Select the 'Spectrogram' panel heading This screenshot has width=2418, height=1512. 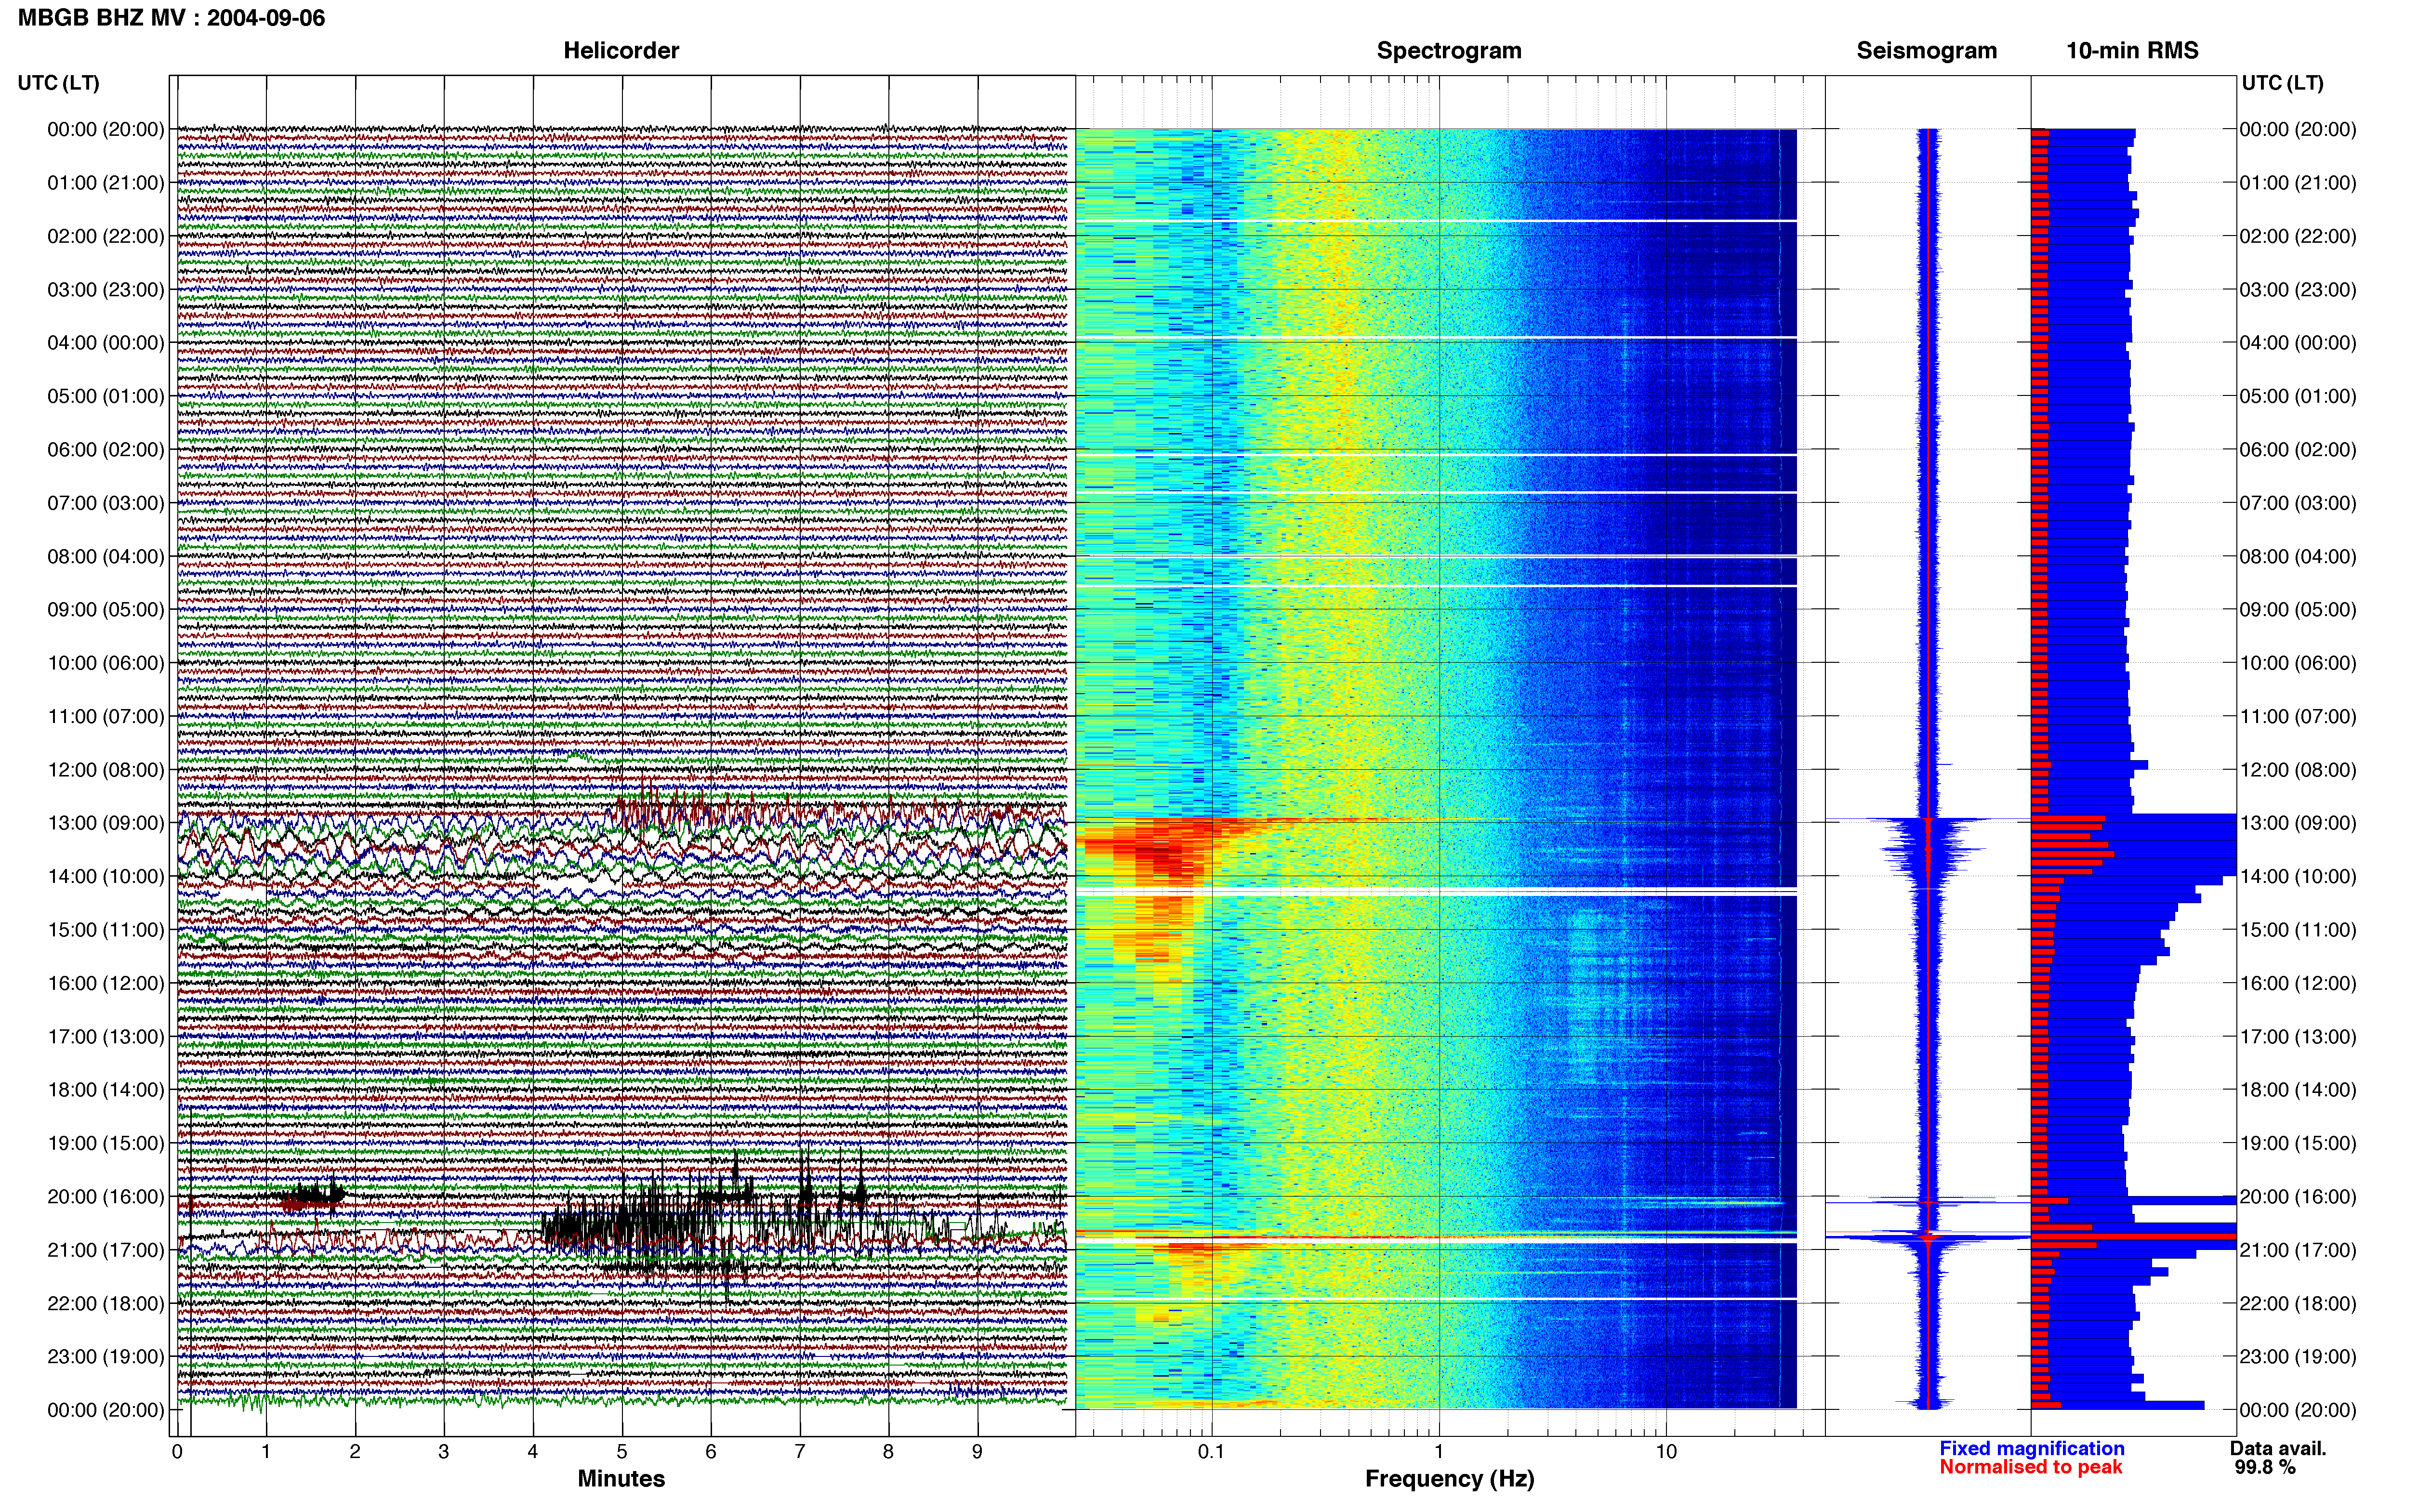click(1449, 51)
